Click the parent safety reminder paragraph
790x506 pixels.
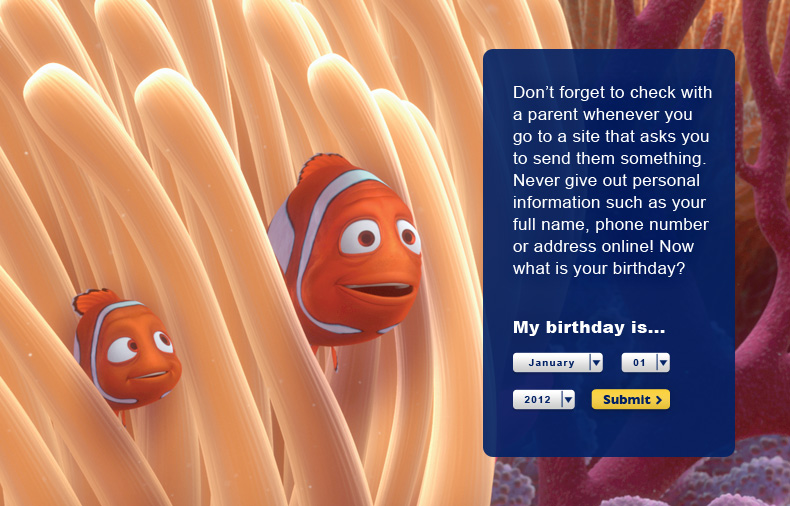(x=612, y=180)
